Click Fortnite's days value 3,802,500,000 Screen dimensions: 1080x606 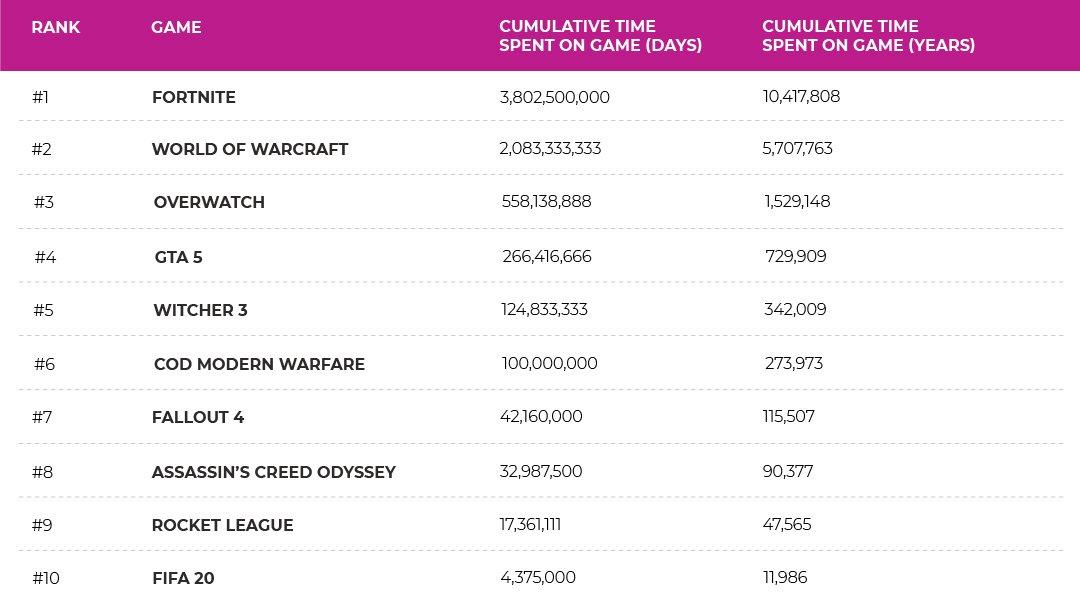[554, 97]
